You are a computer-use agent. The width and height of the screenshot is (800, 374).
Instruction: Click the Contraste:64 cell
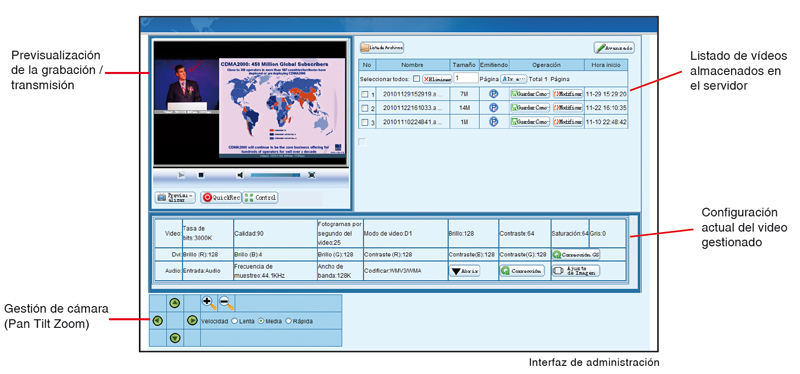pyautogui.click(x=524, y=234)
